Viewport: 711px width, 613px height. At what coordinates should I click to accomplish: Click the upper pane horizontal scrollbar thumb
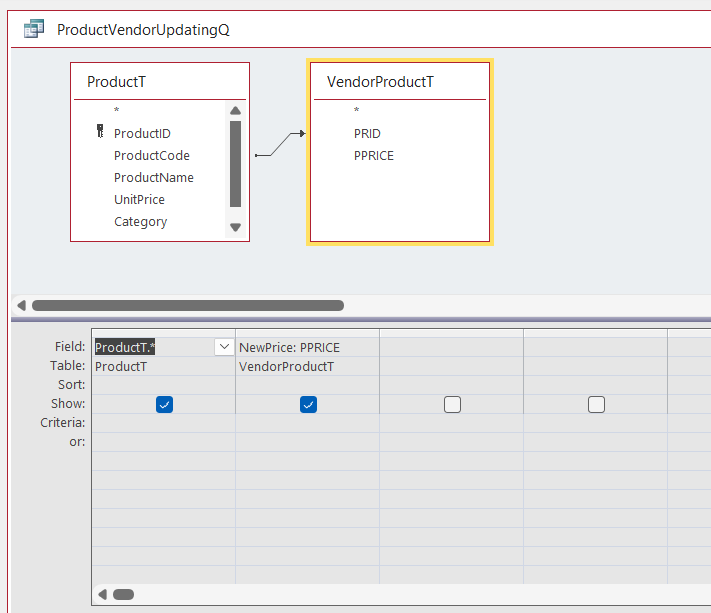(x=187, y=305)
